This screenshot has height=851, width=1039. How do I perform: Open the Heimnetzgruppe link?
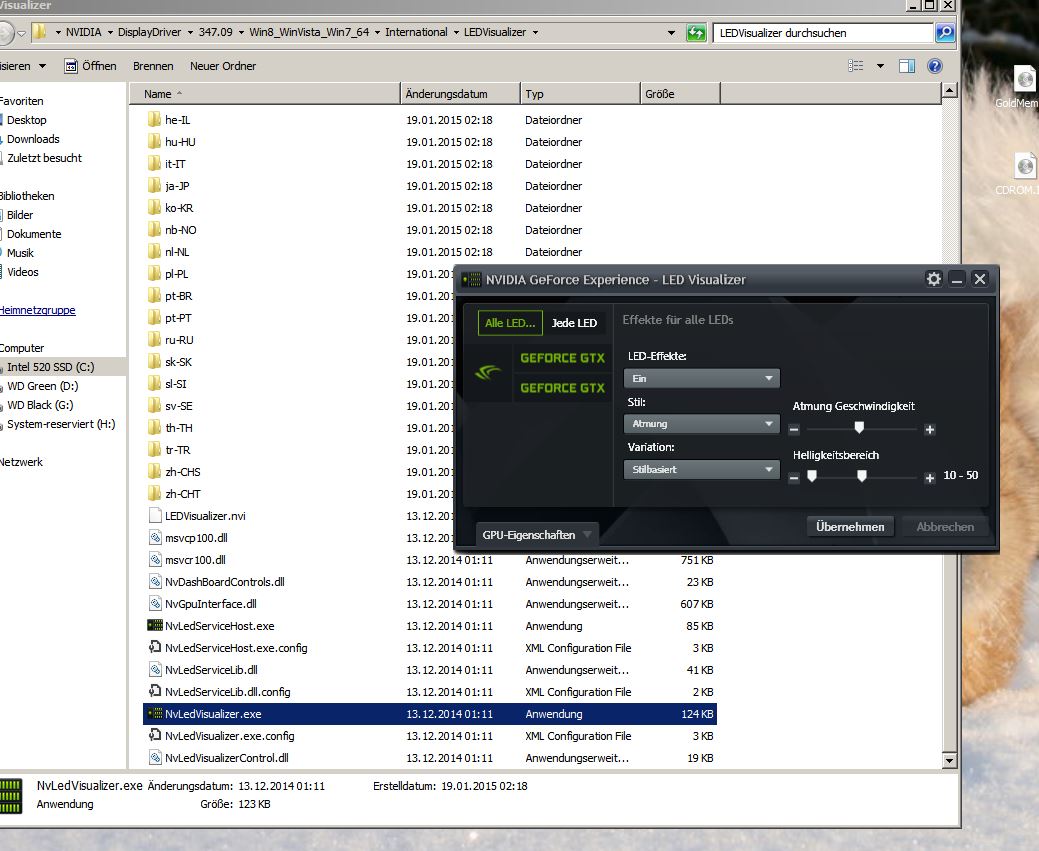point(38,310)
